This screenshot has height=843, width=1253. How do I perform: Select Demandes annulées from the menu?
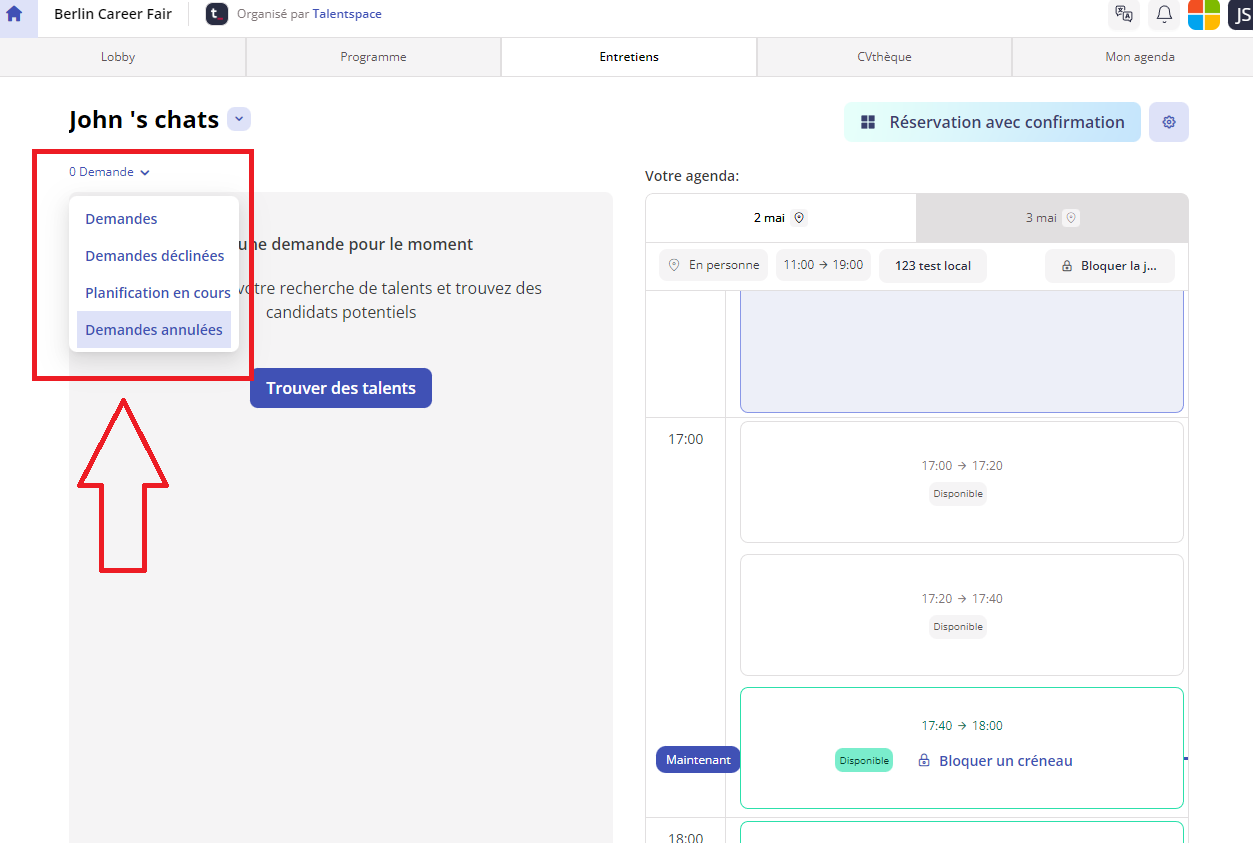click(x=154, y=330)
